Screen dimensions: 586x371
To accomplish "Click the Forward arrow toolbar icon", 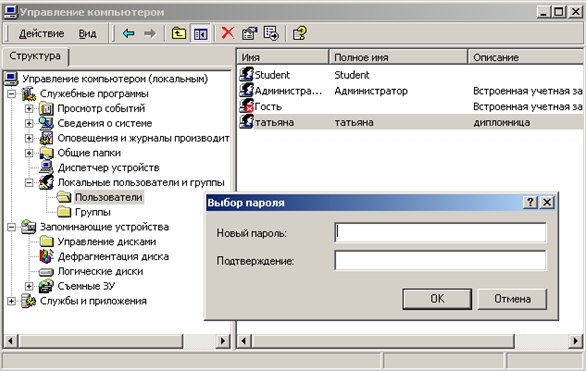I will pos(150,34).
